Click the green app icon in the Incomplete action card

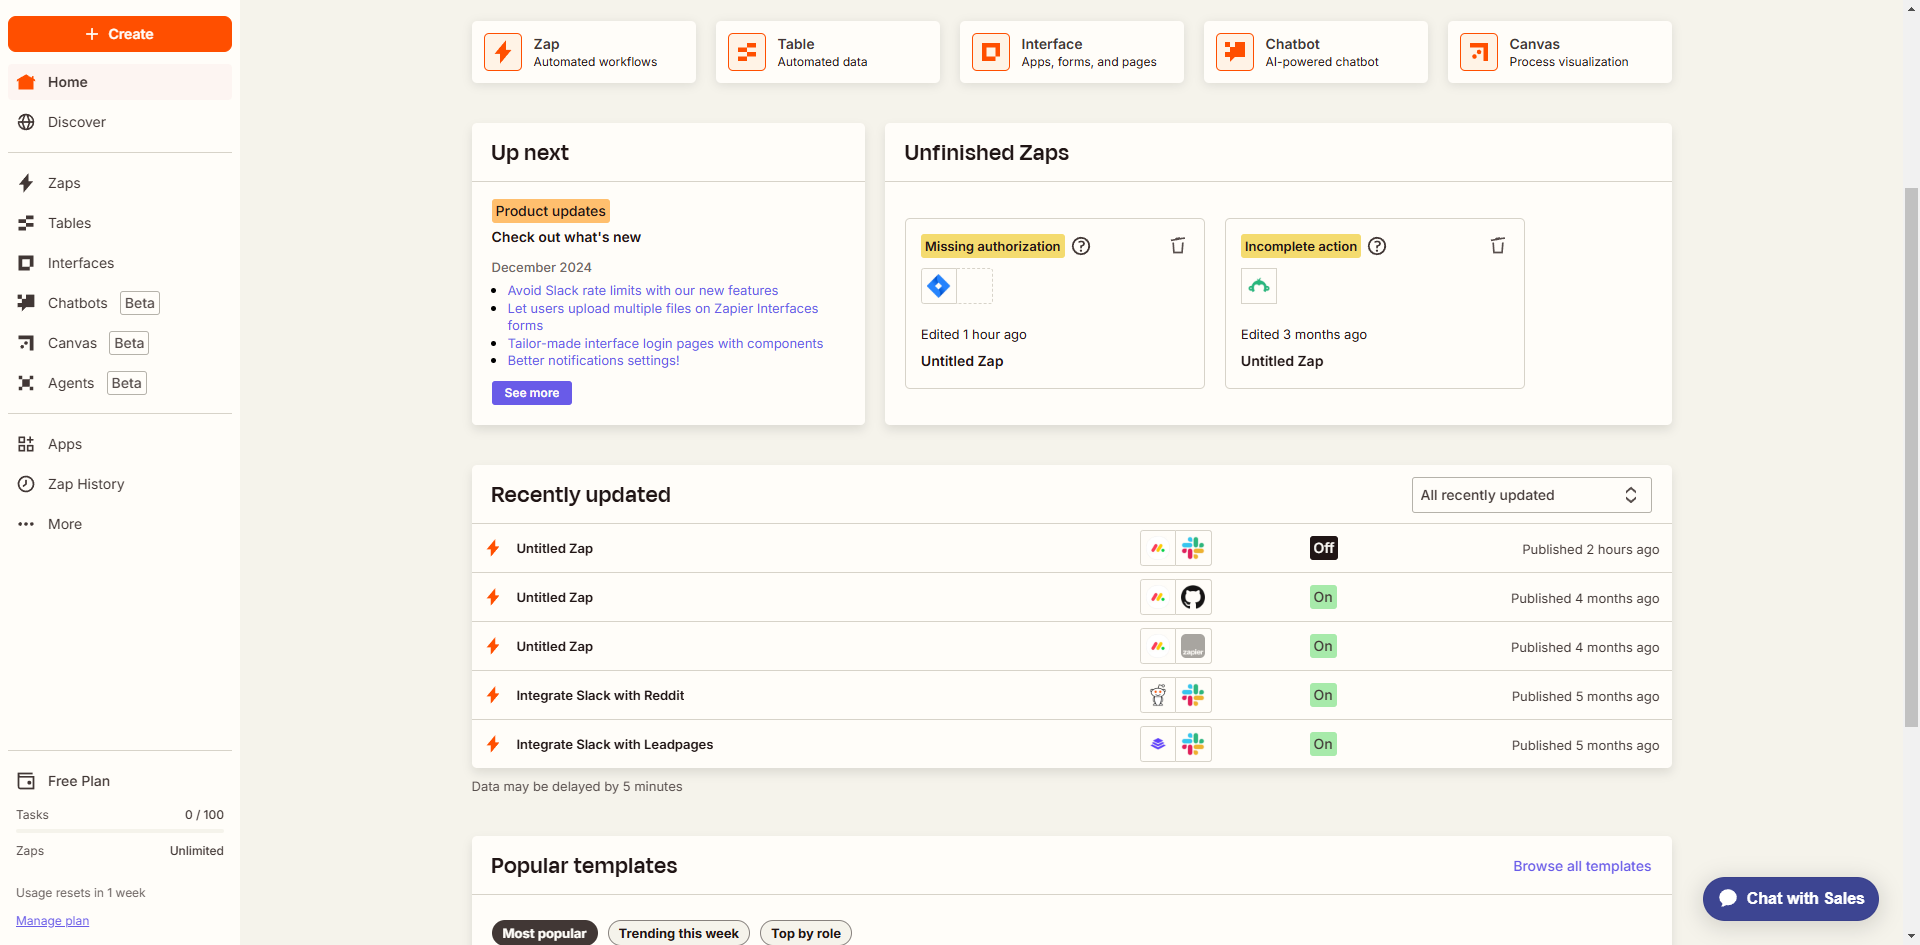pyautogui.click(x=1259, y=286)
